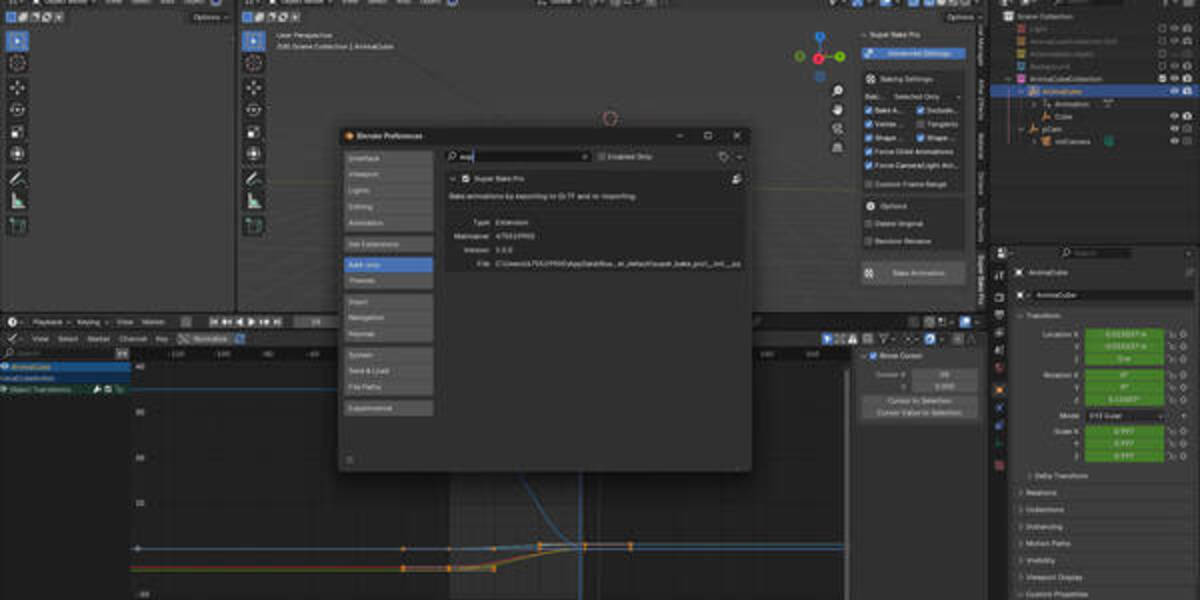Click the Cursor X frame field in graph sidebar
The width and height of the screenshot is (1200, 600).
(x=945, y=374)
